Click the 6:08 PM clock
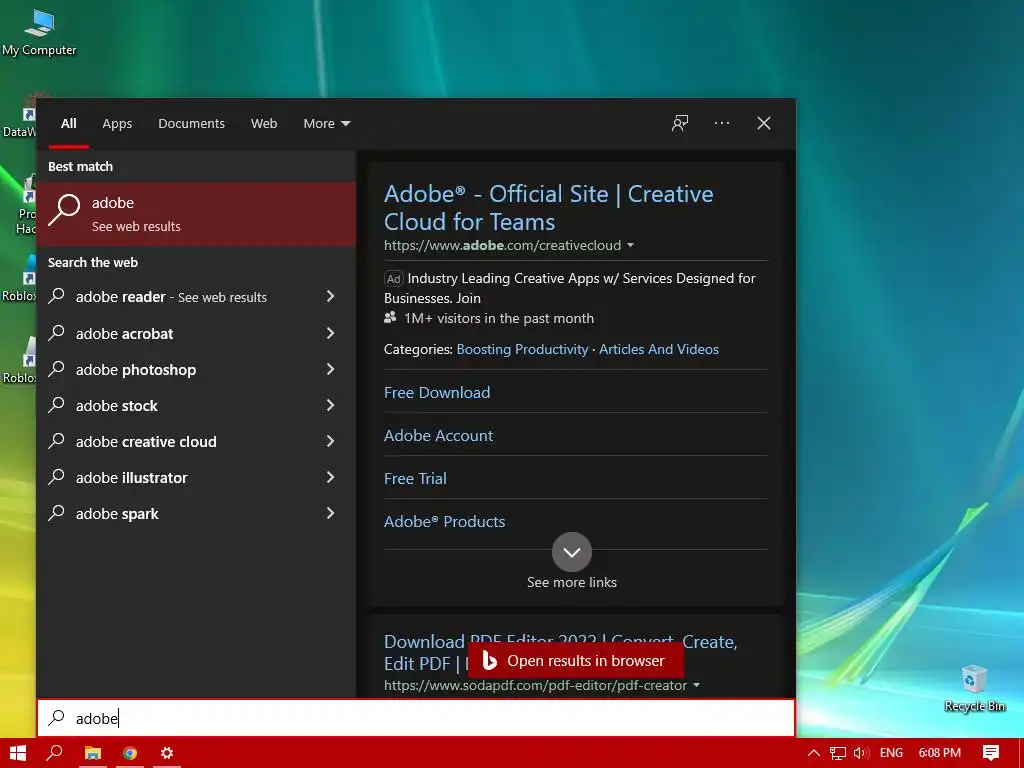Image resolution: width=1024 pixels, height=768 pixels. pyautogui.click(x=940, y=753)
